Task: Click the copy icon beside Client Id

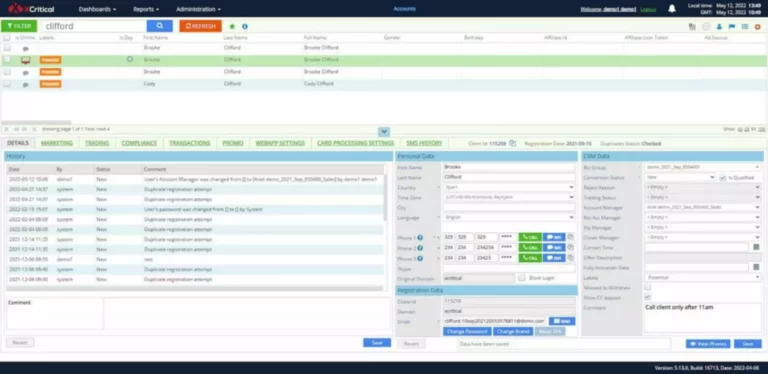Action: (x=512, y=143)
